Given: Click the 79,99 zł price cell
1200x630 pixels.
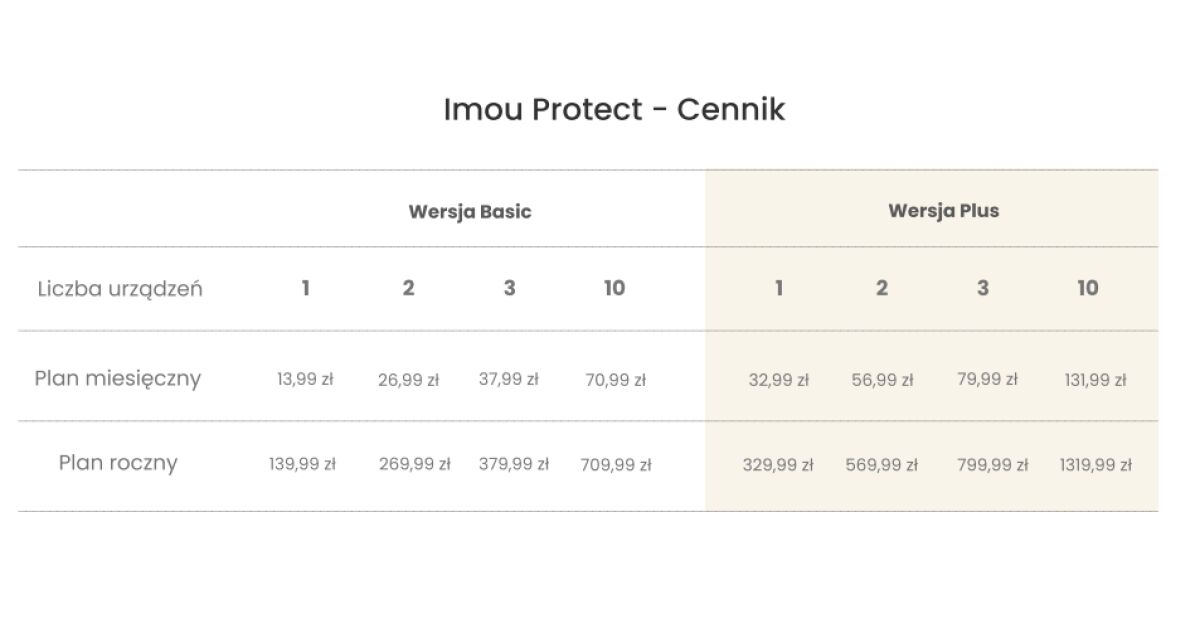Looking at the screenshot, I should [x=987, y=380].
